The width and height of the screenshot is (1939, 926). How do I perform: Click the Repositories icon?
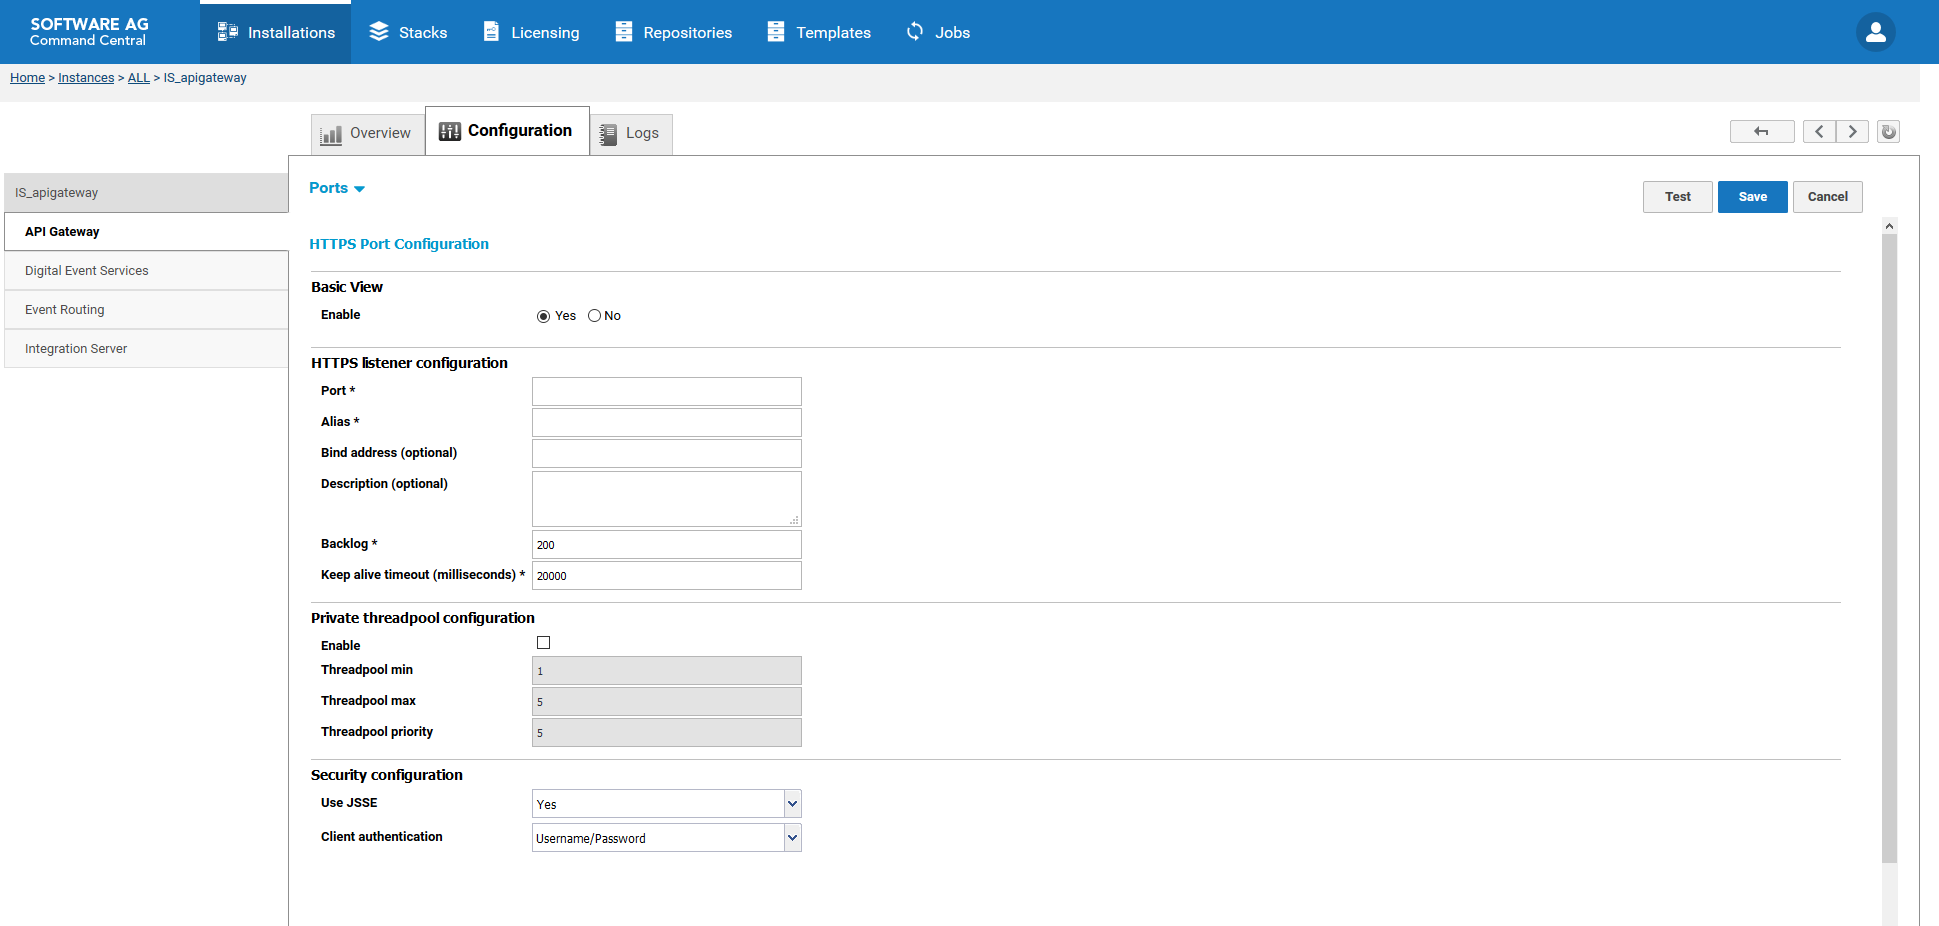pyautogui.click(x=624, y=32)
